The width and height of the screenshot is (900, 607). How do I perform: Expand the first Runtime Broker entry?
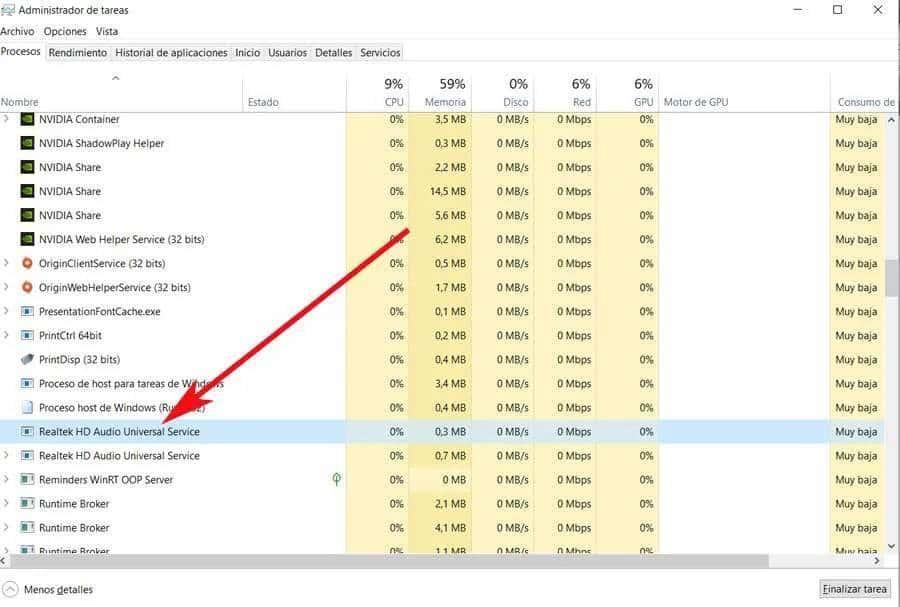click(7, 503)
